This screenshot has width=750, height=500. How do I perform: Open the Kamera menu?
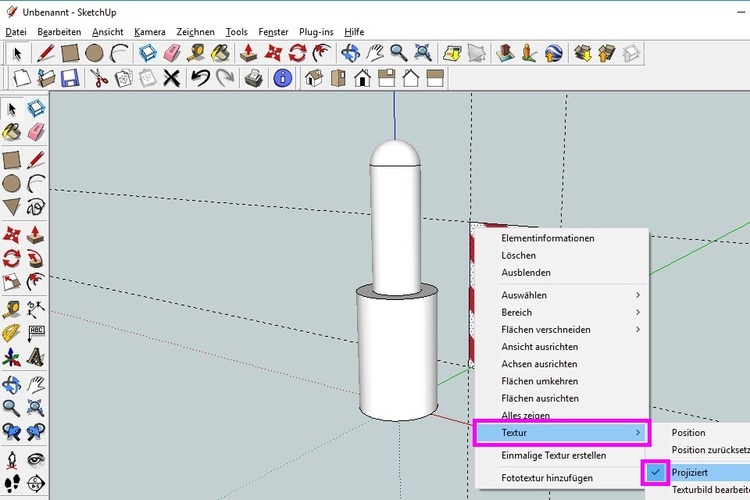pyautogui.click(x=150, y=32)
